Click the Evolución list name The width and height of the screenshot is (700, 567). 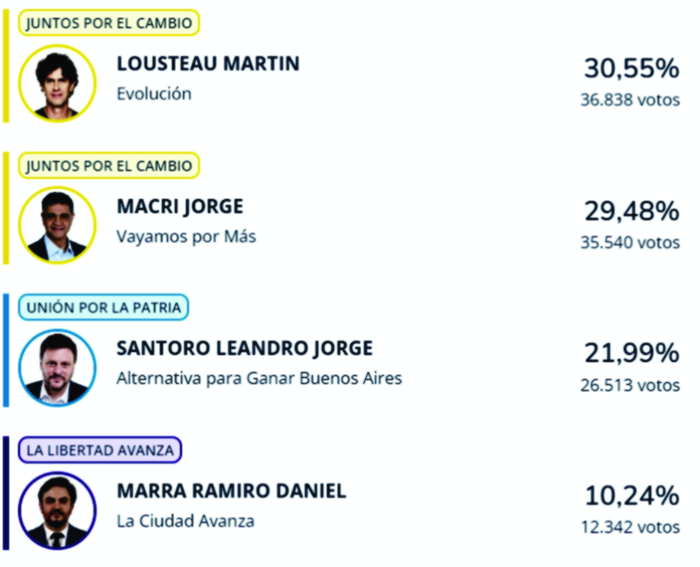pos(154,94)
